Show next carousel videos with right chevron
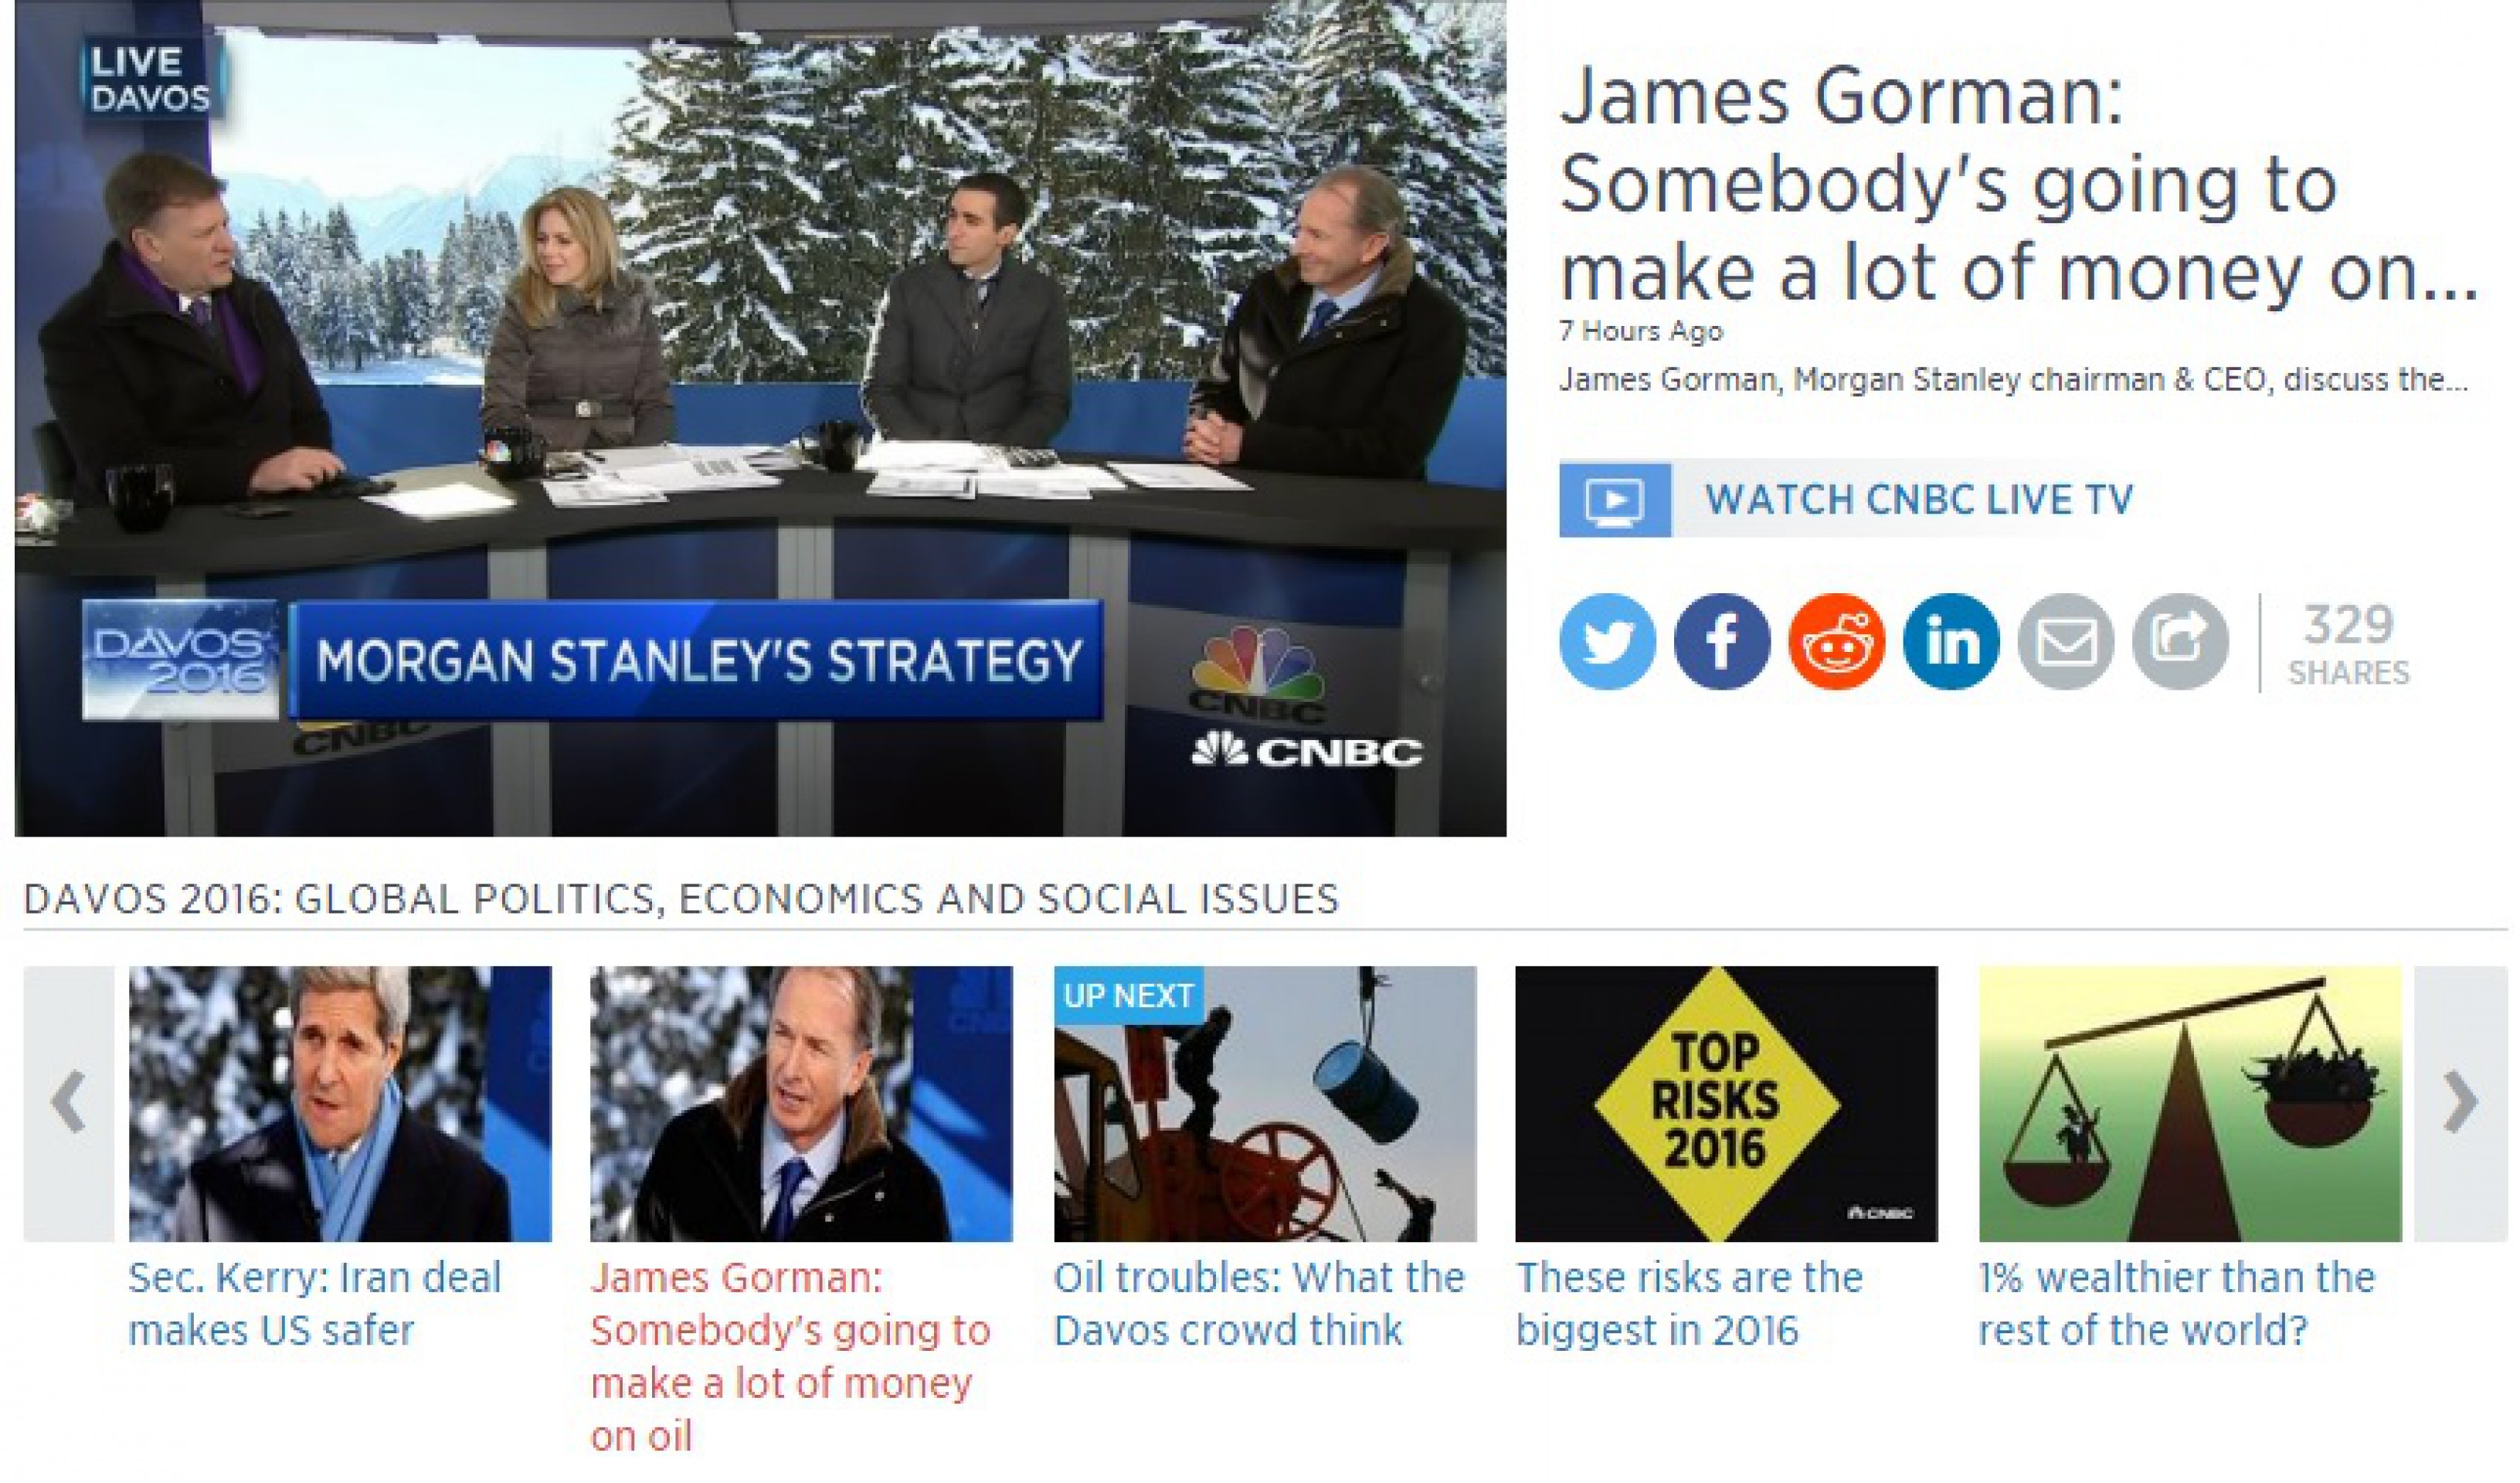2520x1483 pixels. tap(2460, 1103)
